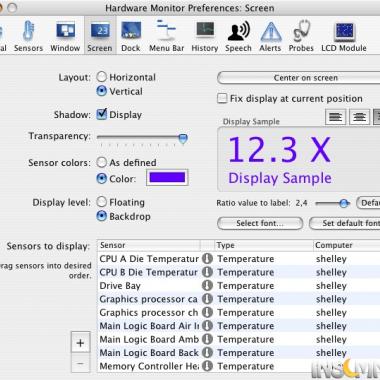Click info icon for CPU B Die Temperature
This screenshot has width=380, height=380.
[207, 272]
